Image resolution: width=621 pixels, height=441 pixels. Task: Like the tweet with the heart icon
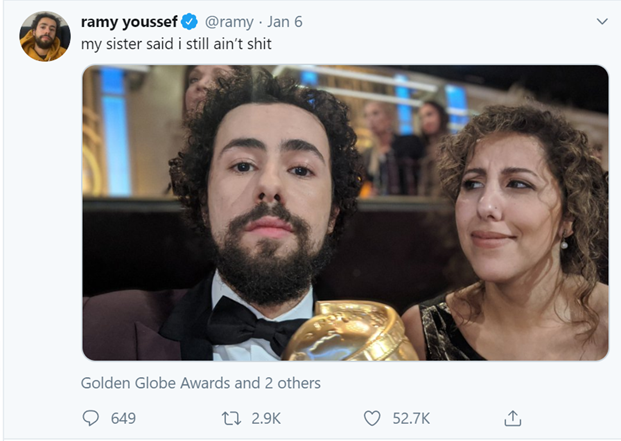pos(372,418)
